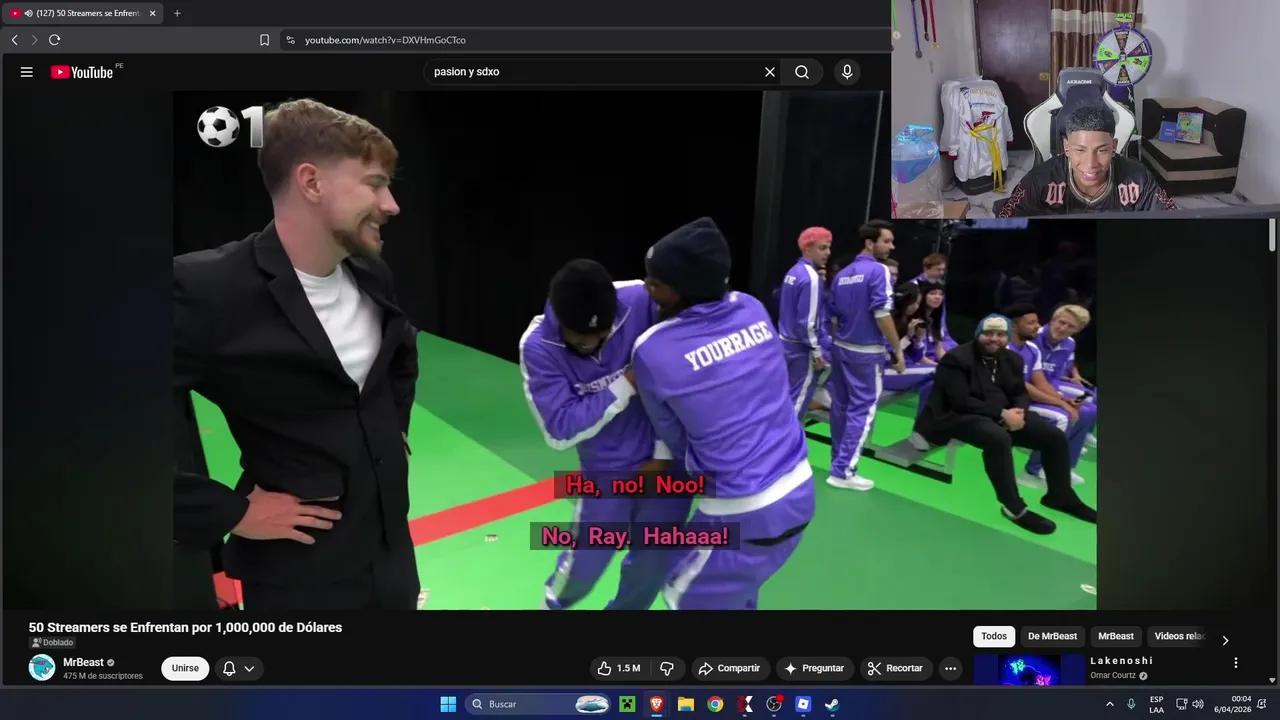The image size is (1280, 720).
Task: Open MrBeast channel avatar
Action: click(x=42, y=668)
